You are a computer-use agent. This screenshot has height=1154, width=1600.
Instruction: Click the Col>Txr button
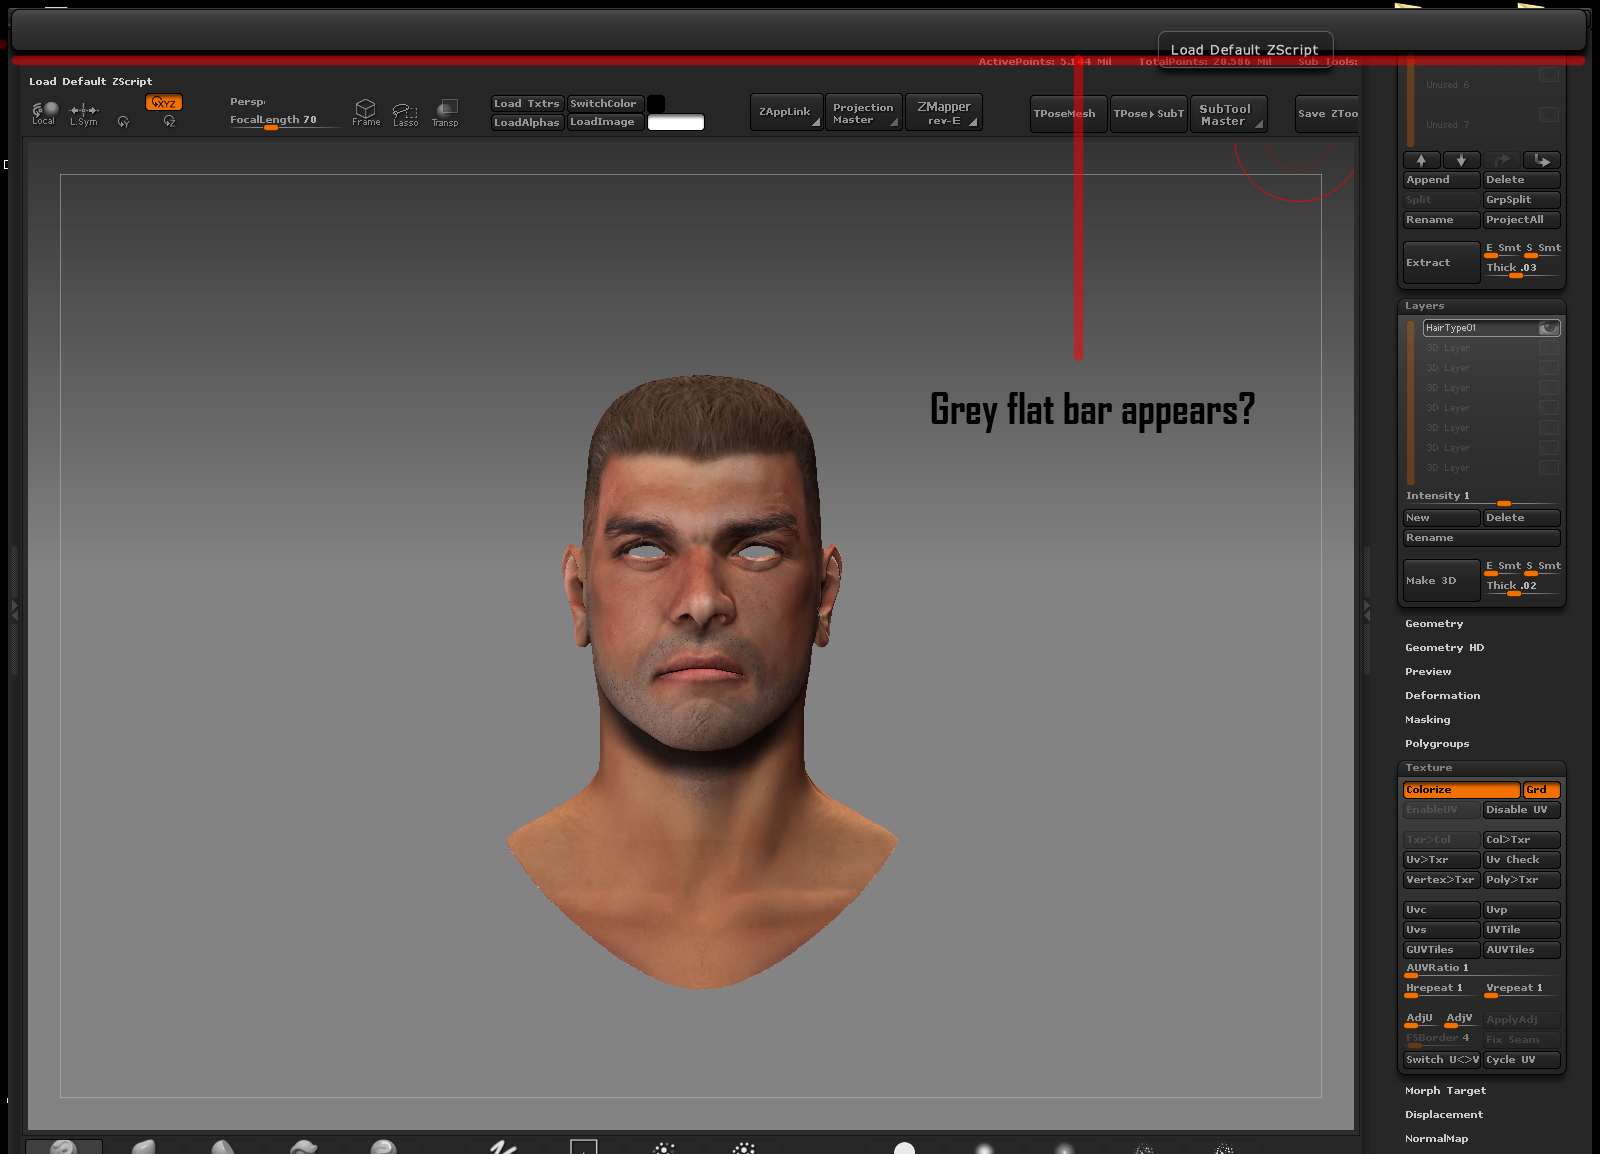pos(1521,840)
